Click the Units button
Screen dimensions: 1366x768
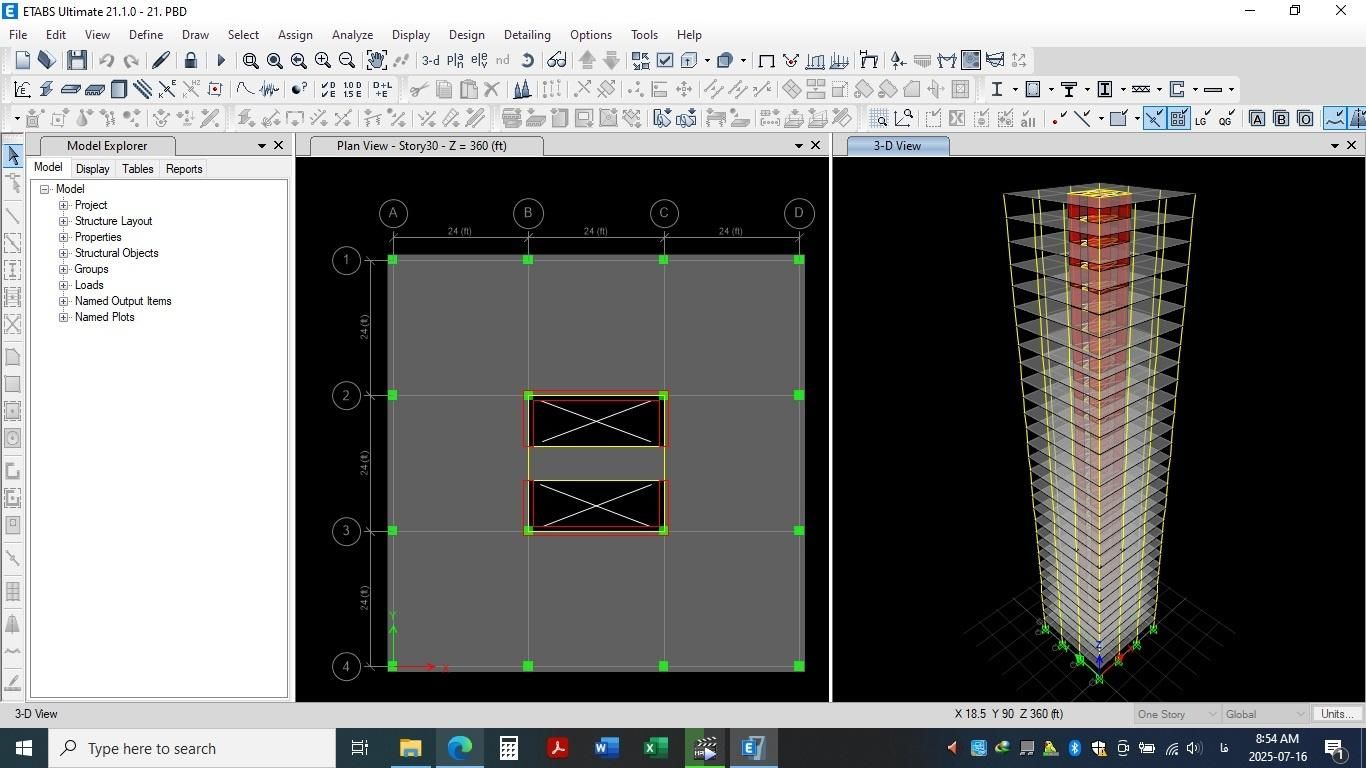pos(1337,714)
